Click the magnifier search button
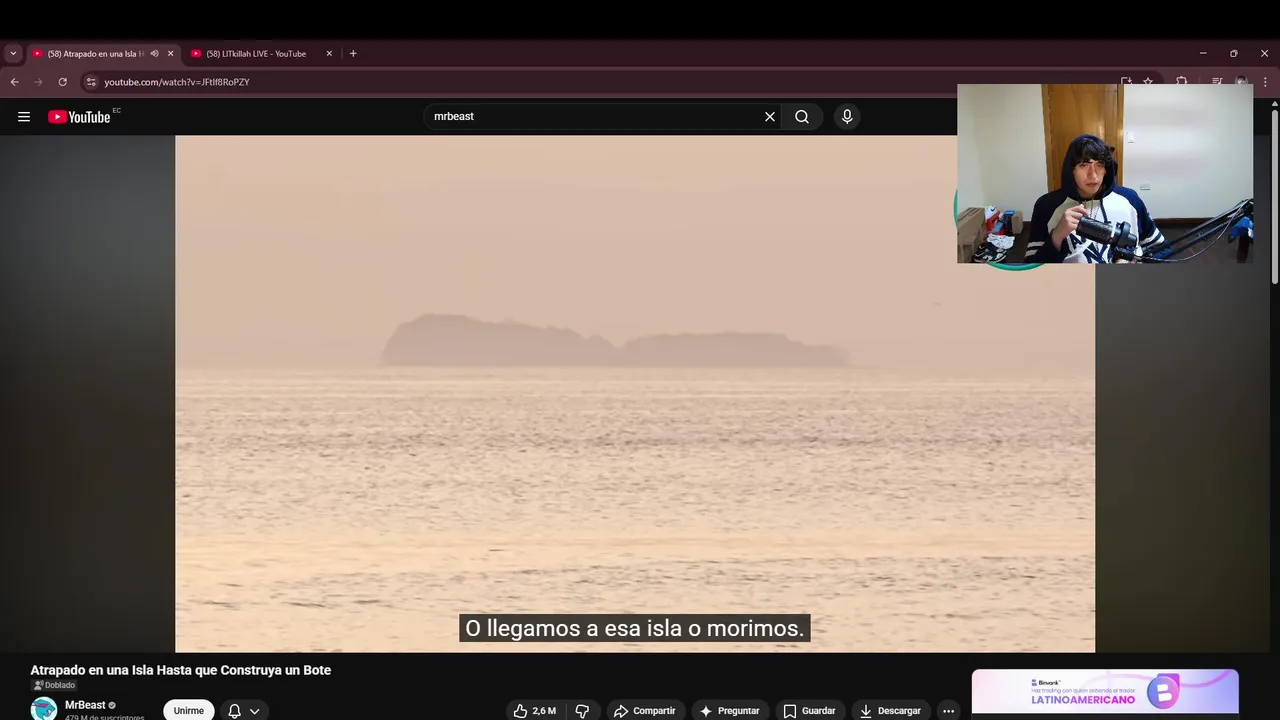Image resolution: width=1280 pixels, height=720 pixels. point(802,117)
